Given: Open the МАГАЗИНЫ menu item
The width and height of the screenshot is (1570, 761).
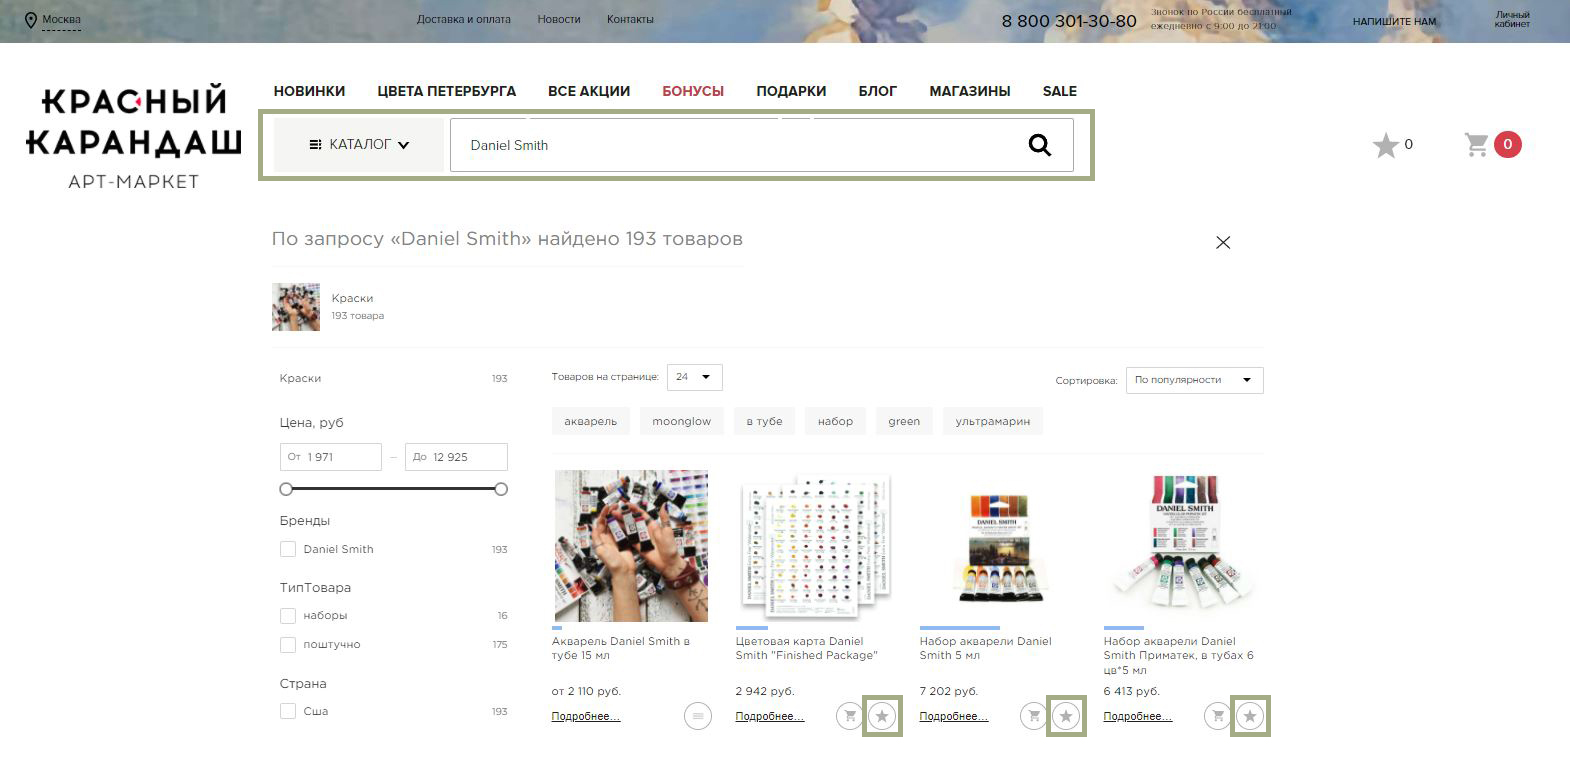Looking at the screenshot, I should pos(970,91).
